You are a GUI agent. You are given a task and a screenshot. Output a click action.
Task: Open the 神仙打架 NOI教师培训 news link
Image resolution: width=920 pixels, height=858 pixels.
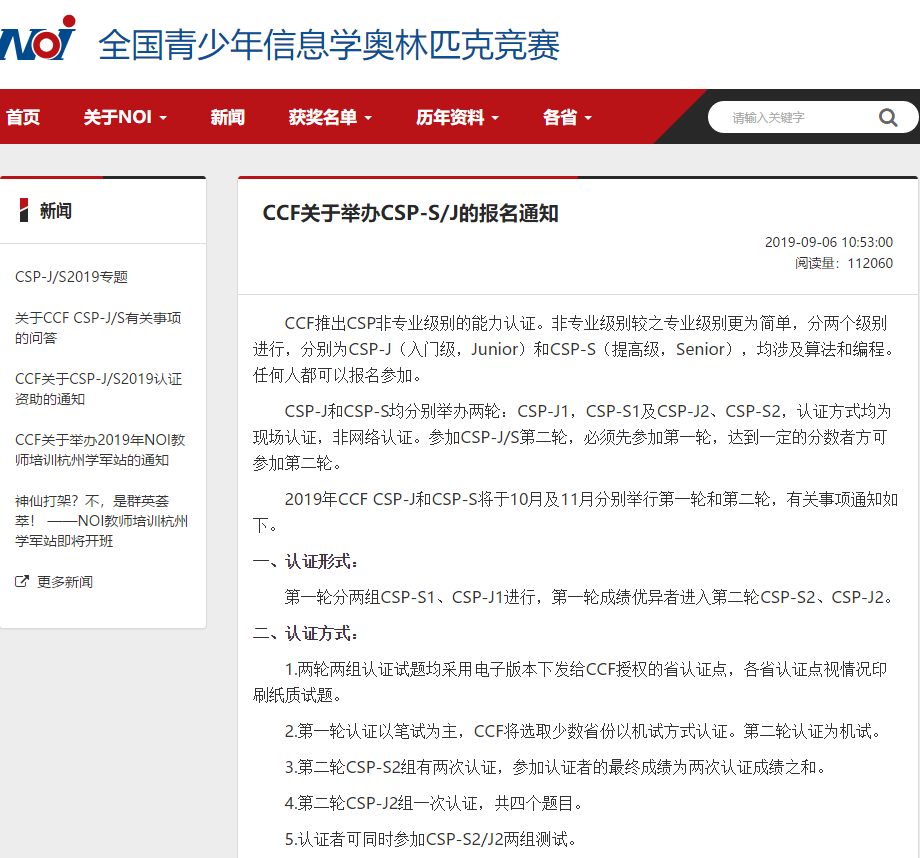pyautogui.click(x=102, y=521)
